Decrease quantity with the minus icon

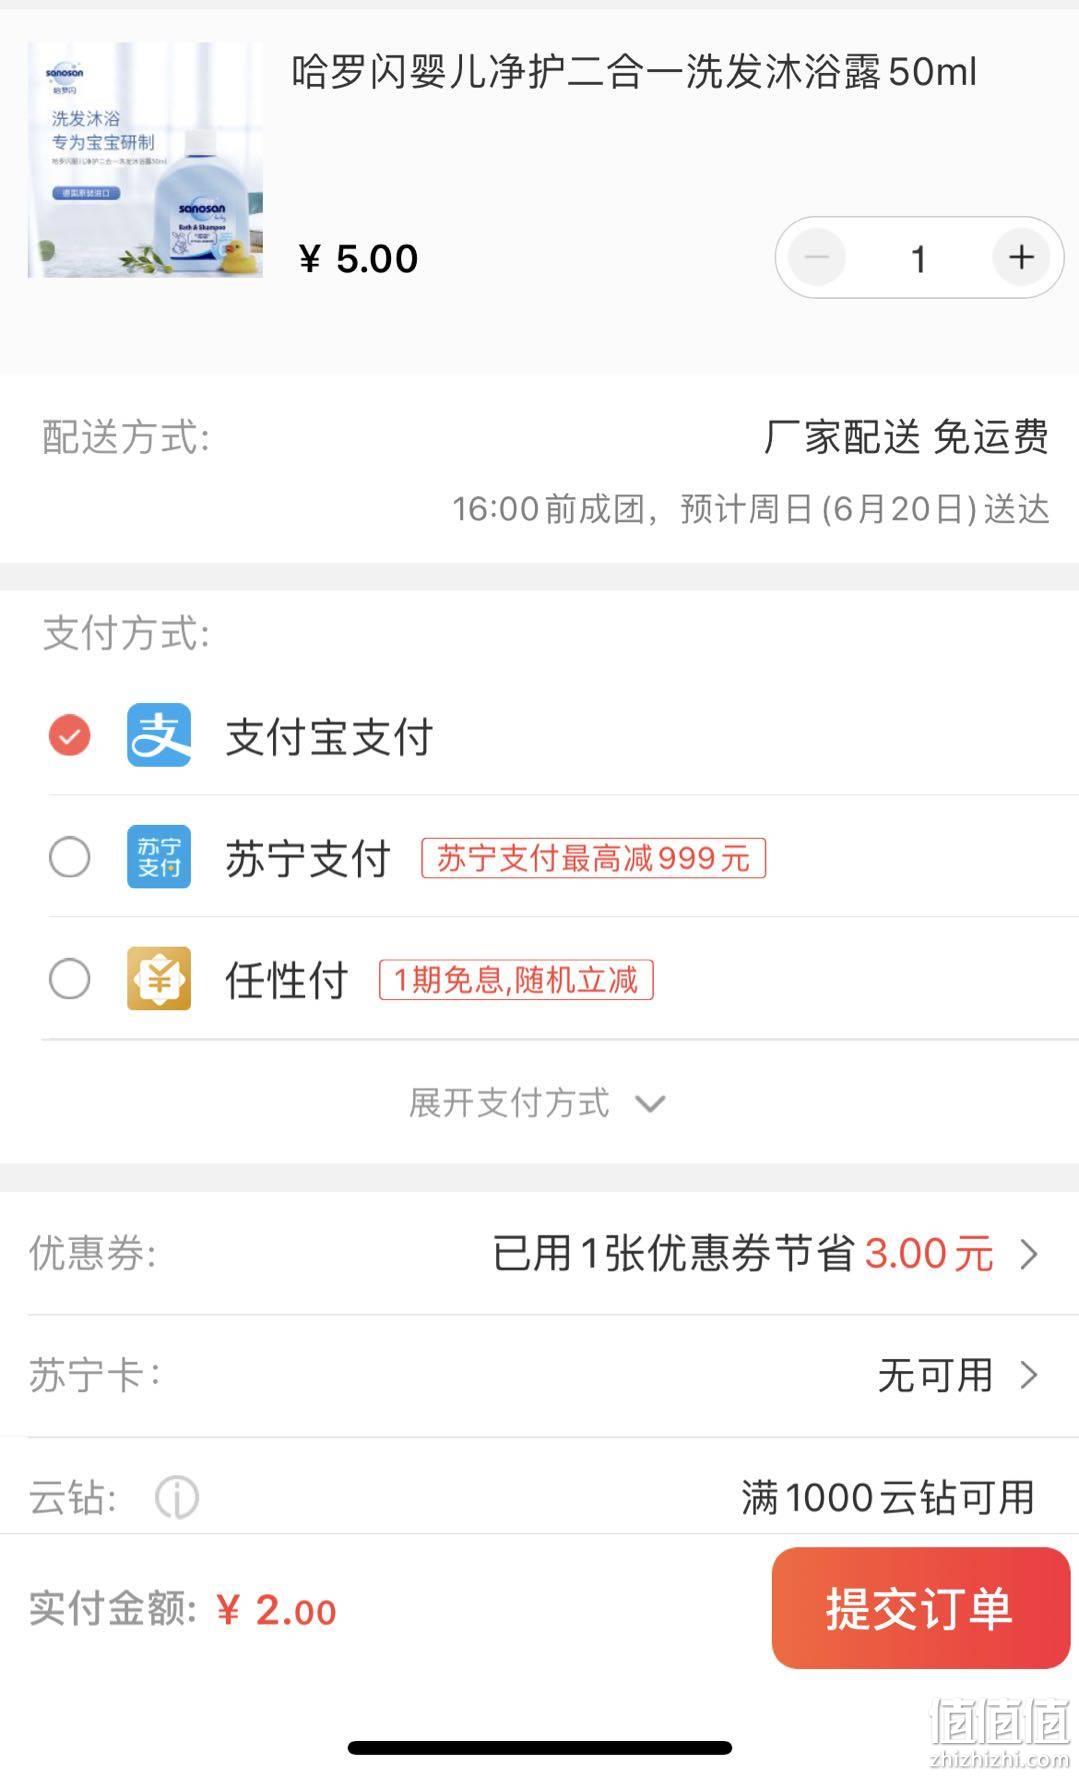817,258
